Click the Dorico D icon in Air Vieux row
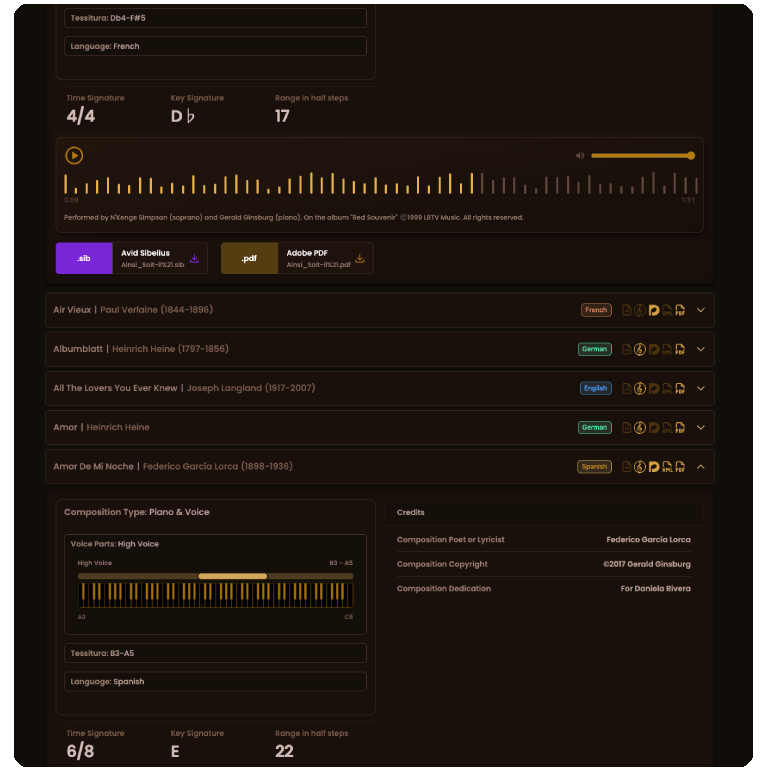 653,310
